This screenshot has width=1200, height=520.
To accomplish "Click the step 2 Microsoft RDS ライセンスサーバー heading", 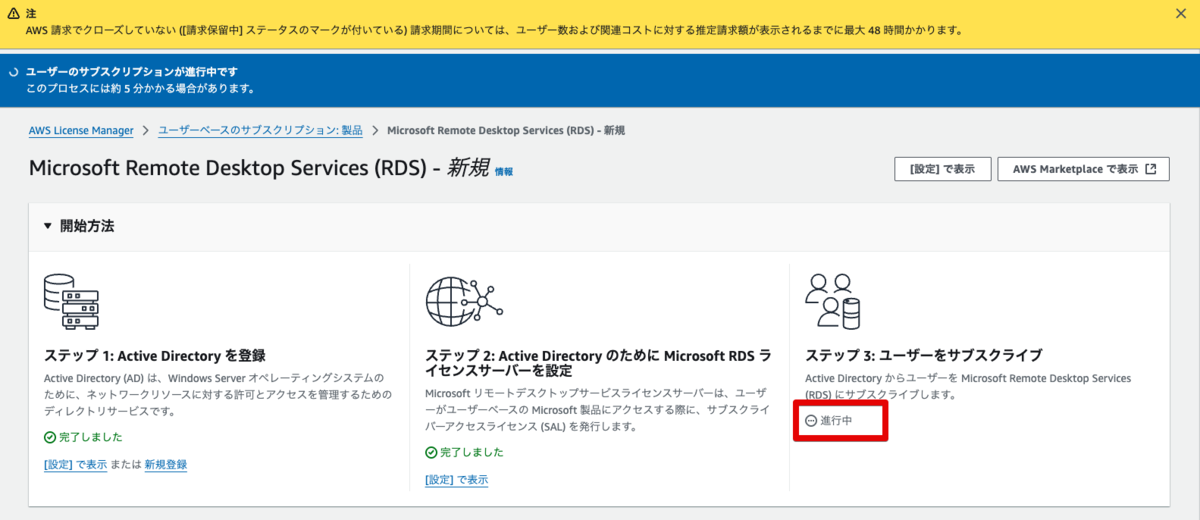I will pyautogui.click(x=598, y=362).
